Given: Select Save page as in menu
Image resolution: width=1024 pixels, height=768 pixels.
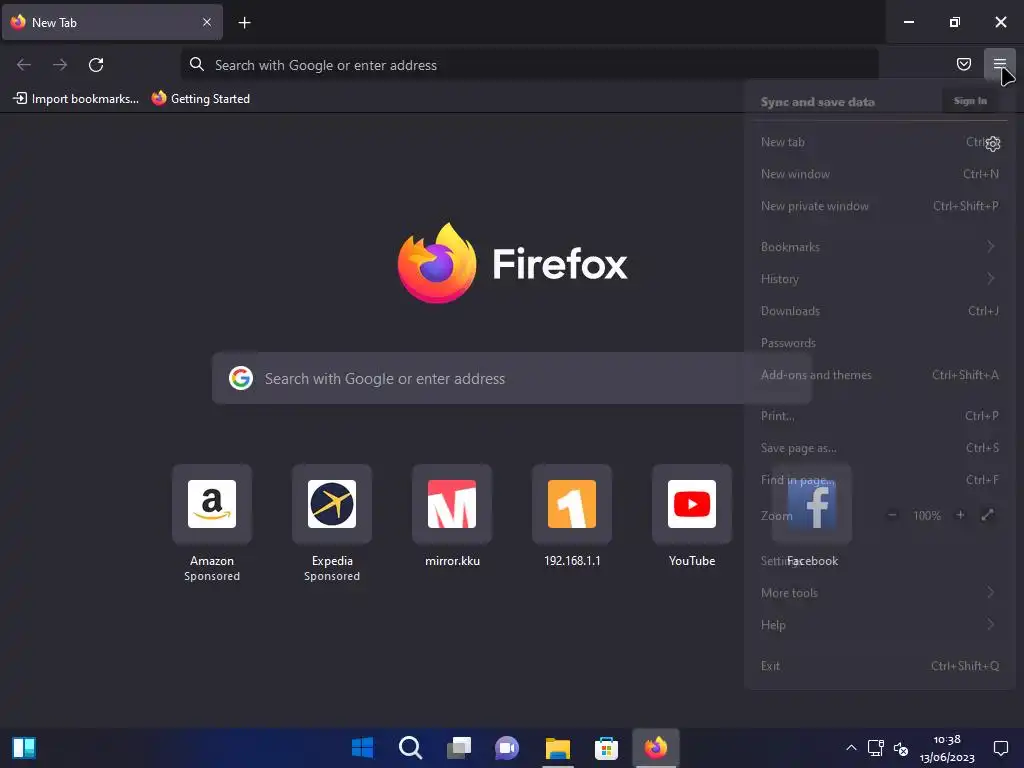Looking at the screenshot, I should tap(879, 448).
